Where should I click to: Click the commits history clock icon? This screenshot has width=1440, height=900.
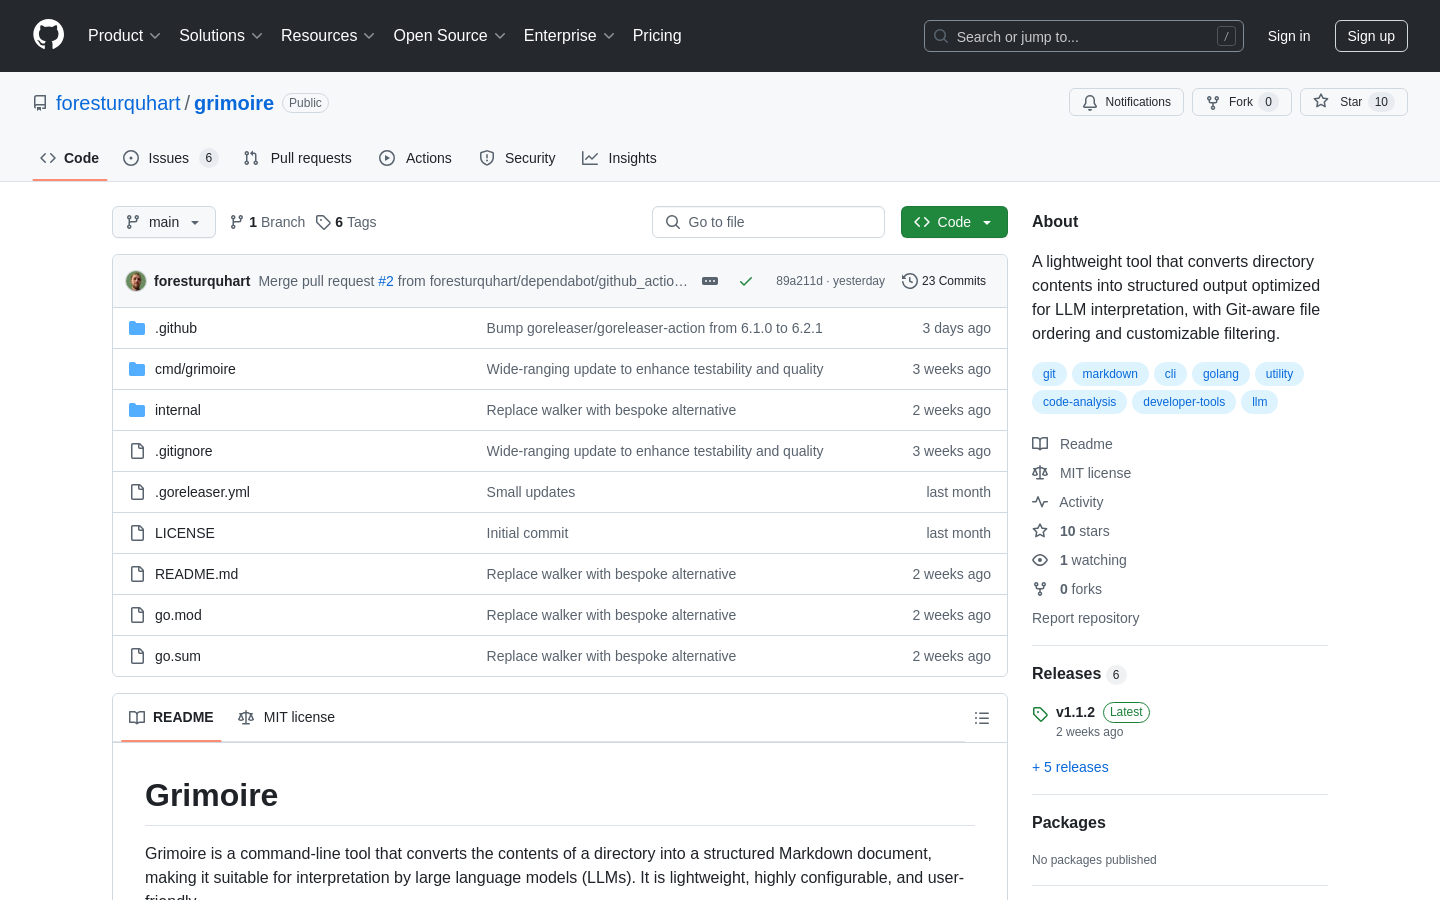click(909, 281)
